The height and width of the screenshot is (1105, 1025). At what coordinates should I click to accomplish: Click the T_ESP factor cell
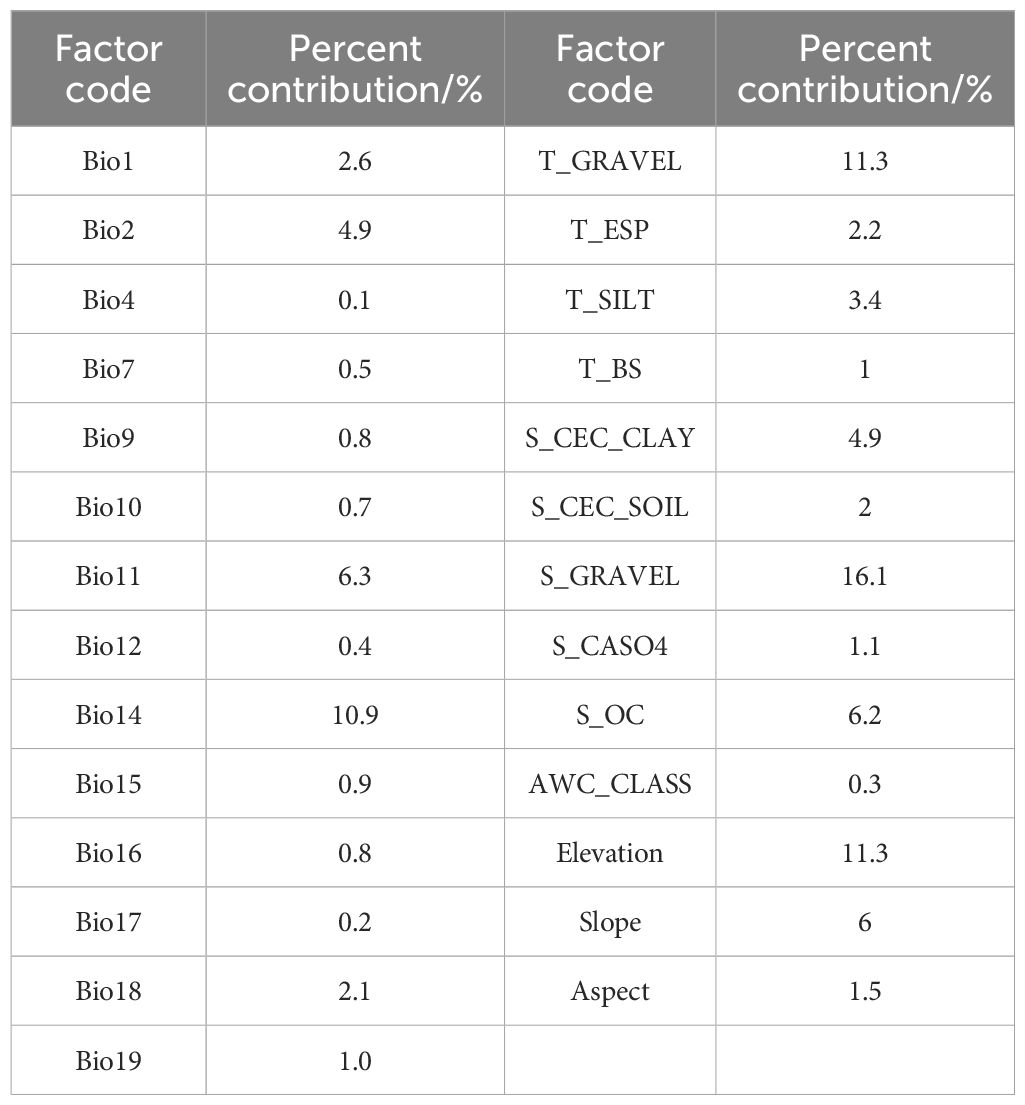[610, 230]
